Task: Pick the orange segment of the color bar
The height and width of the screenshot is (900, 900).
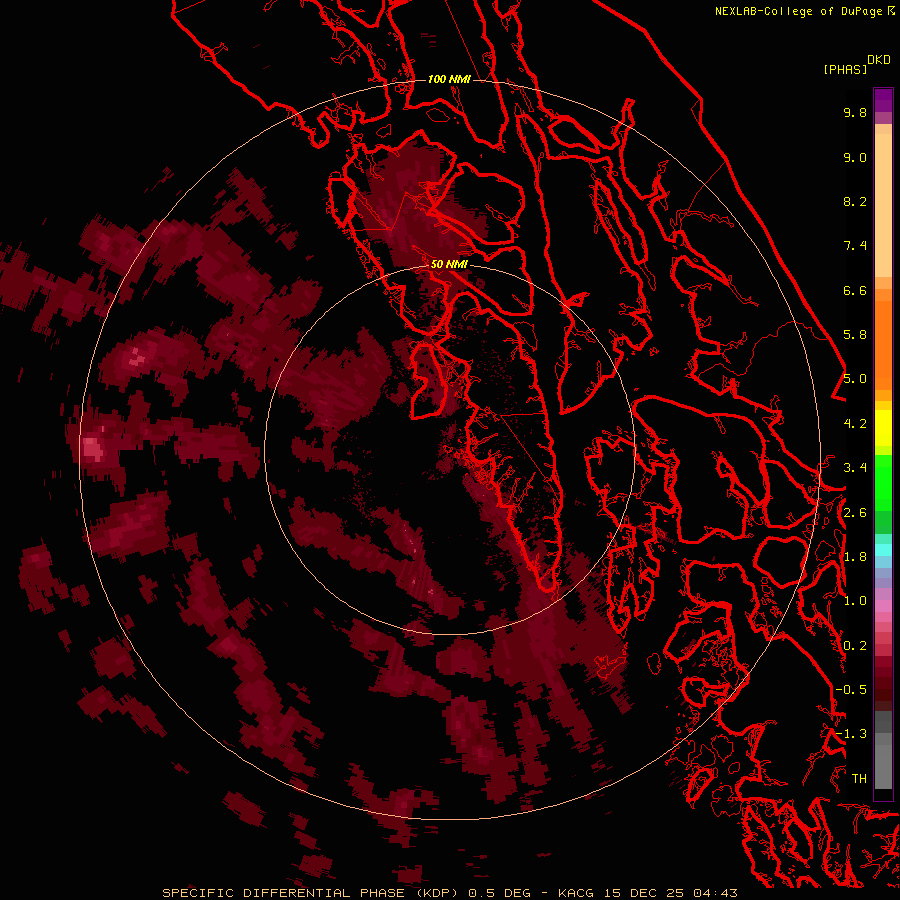Action: click(883, 344)
